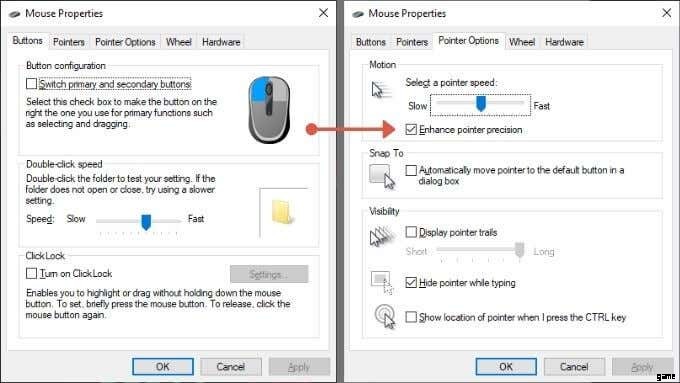
Task: Click the pointer trails icon under Visibility
Action: pos(382,236)
